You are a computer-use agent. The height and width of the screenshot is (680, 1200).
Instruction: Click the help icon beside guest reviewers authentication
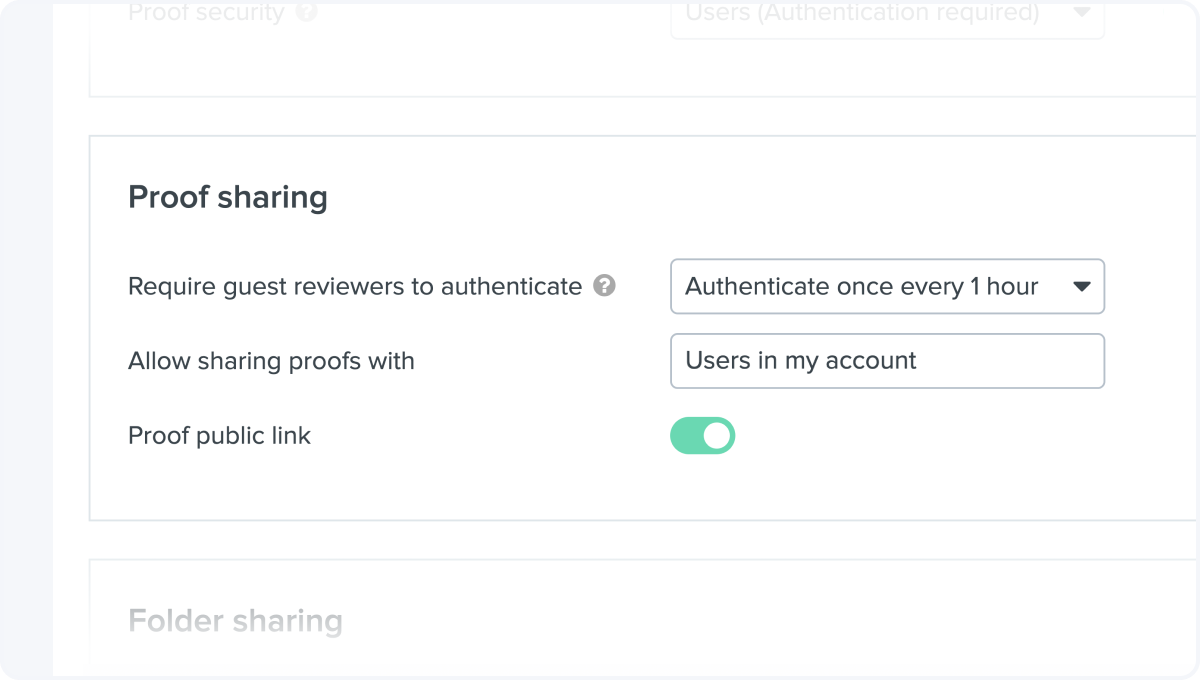click(604, 287)
